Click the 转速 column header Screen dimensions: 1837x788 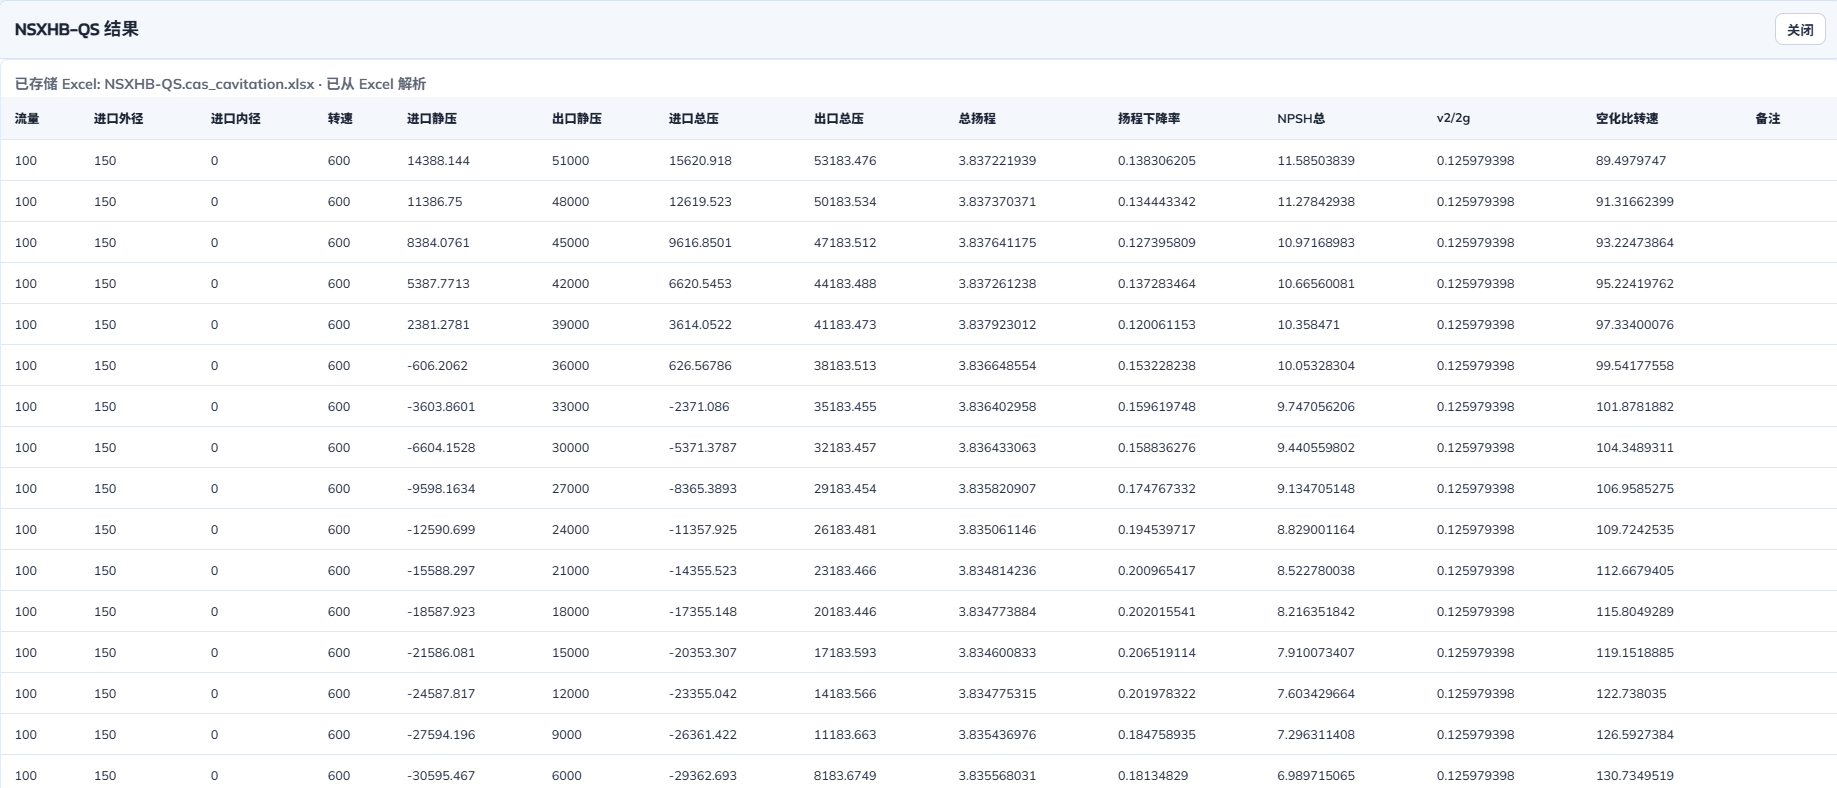(340, 119)
